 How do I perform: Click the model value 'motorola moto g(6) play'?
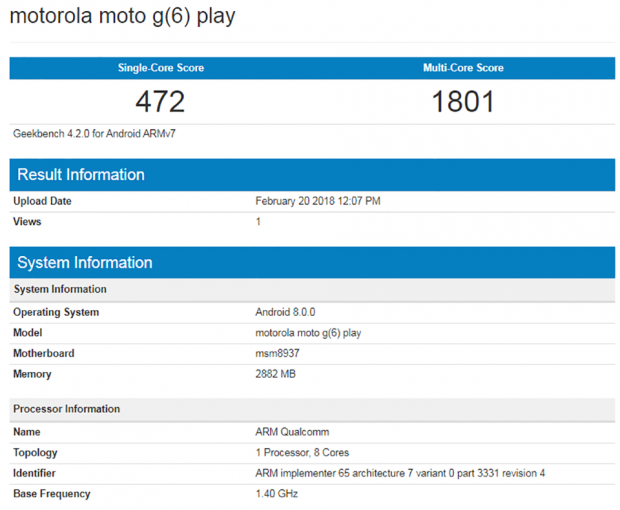308,333
